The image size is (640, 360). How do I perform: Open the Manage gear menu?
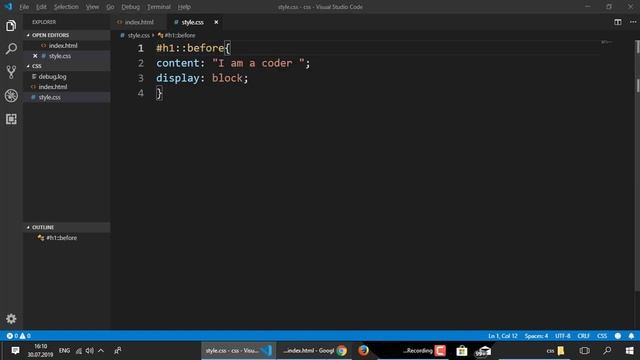pyautogui.click(x=11, y=318)
